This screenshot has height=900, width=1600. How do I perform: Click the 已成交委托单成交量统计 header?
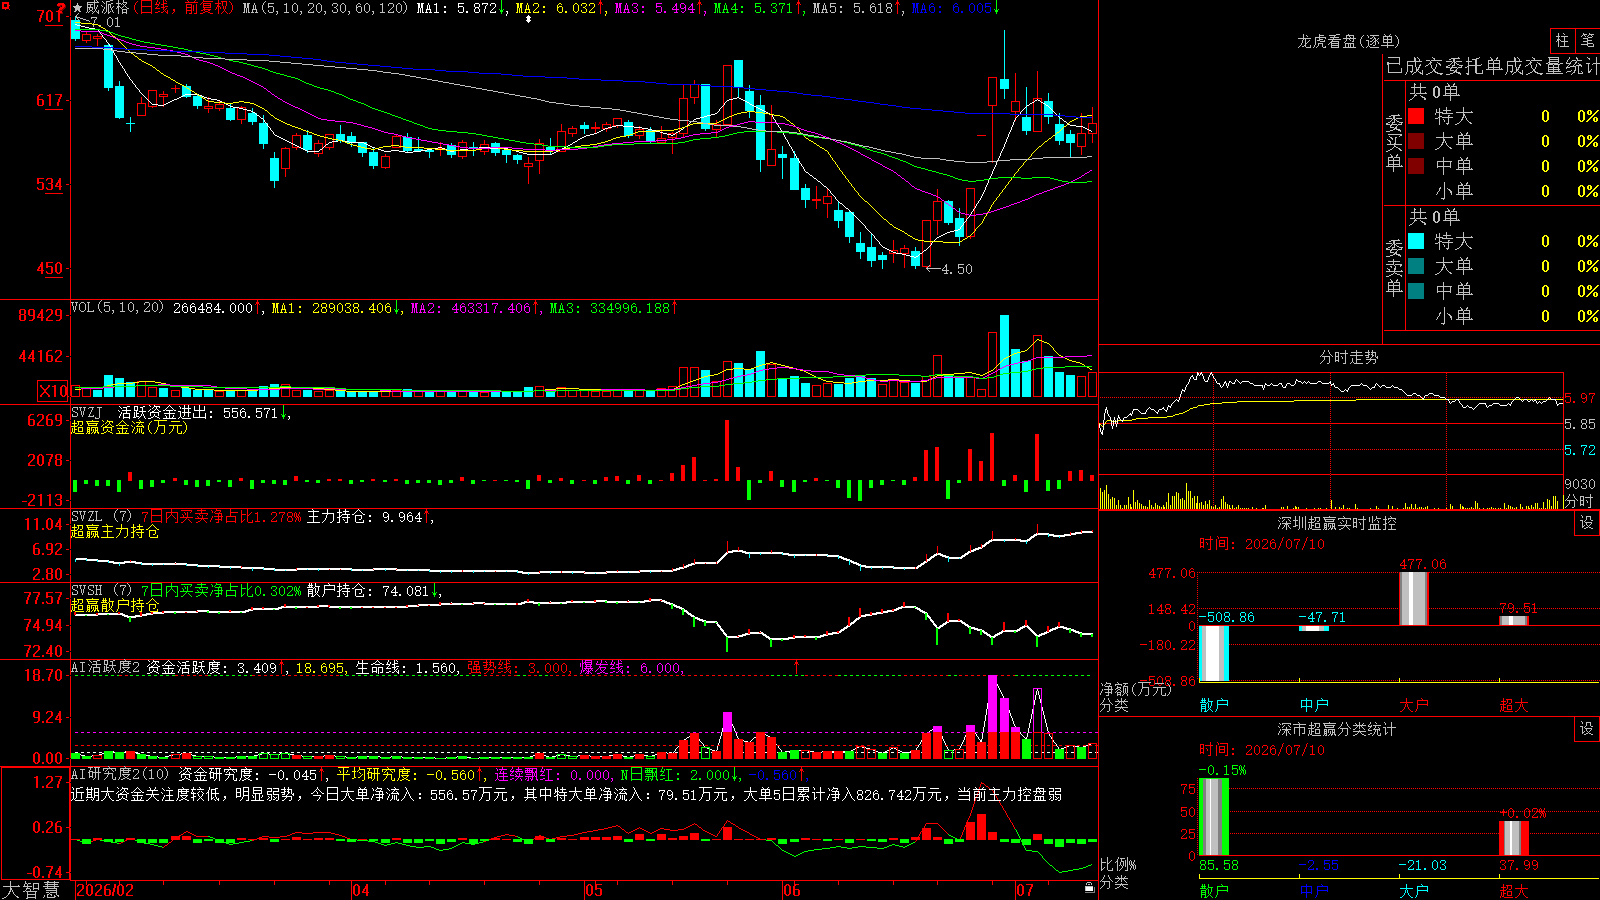(1492, 66)
